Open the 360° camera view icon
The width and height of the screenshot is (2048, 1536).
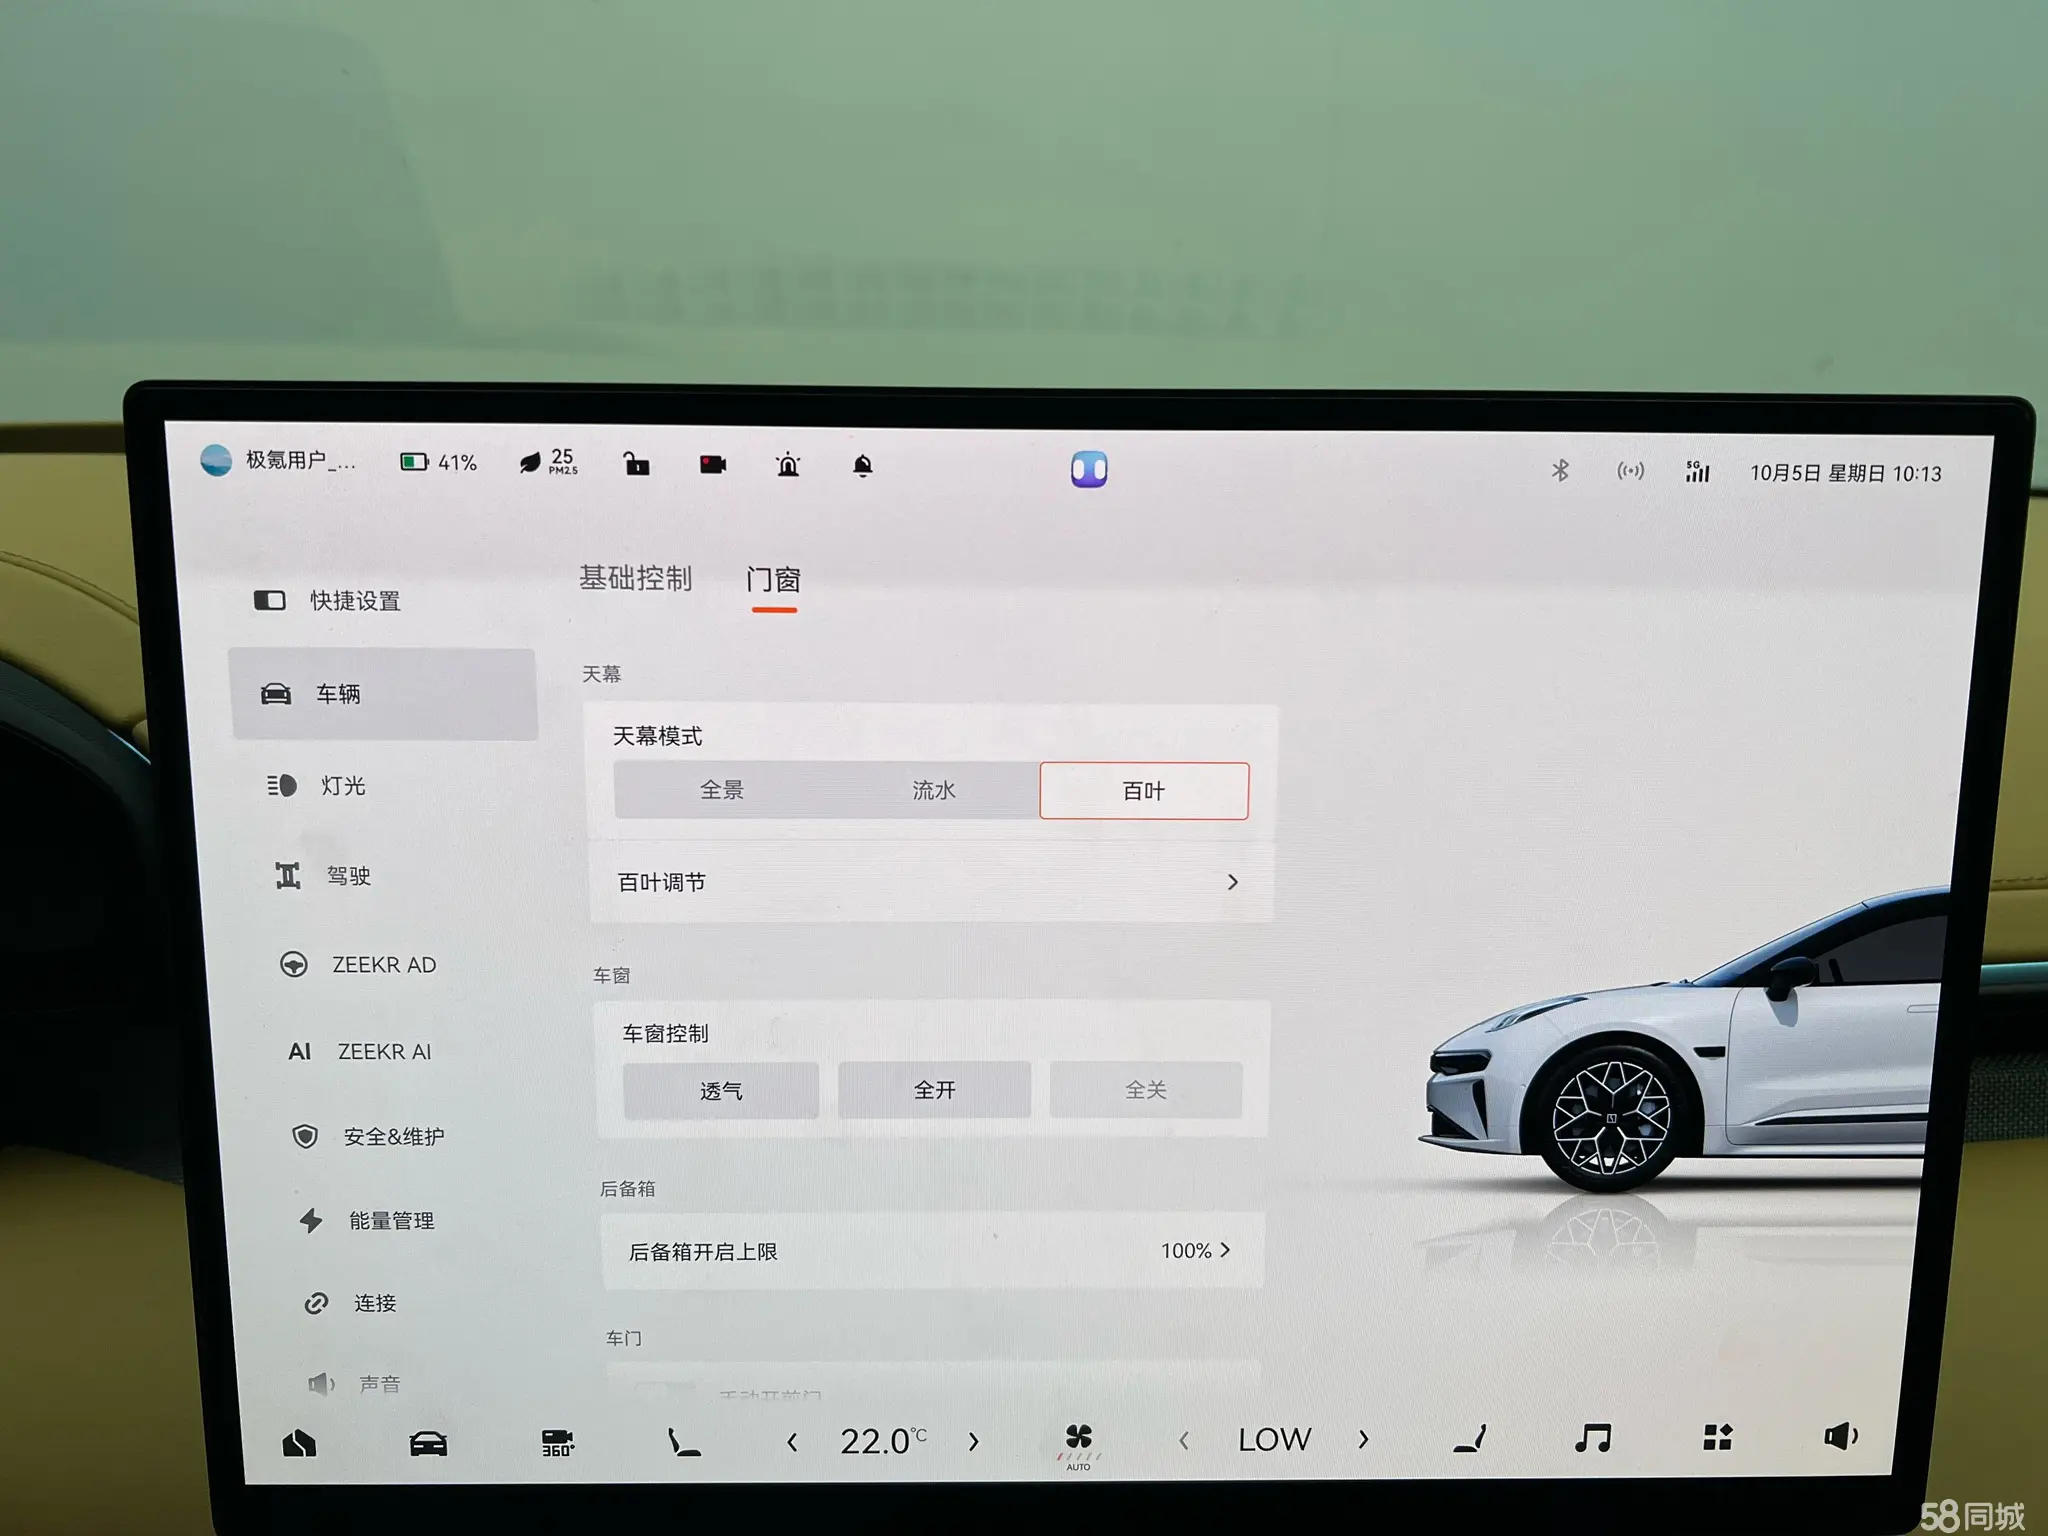(x=557, y=1442)
